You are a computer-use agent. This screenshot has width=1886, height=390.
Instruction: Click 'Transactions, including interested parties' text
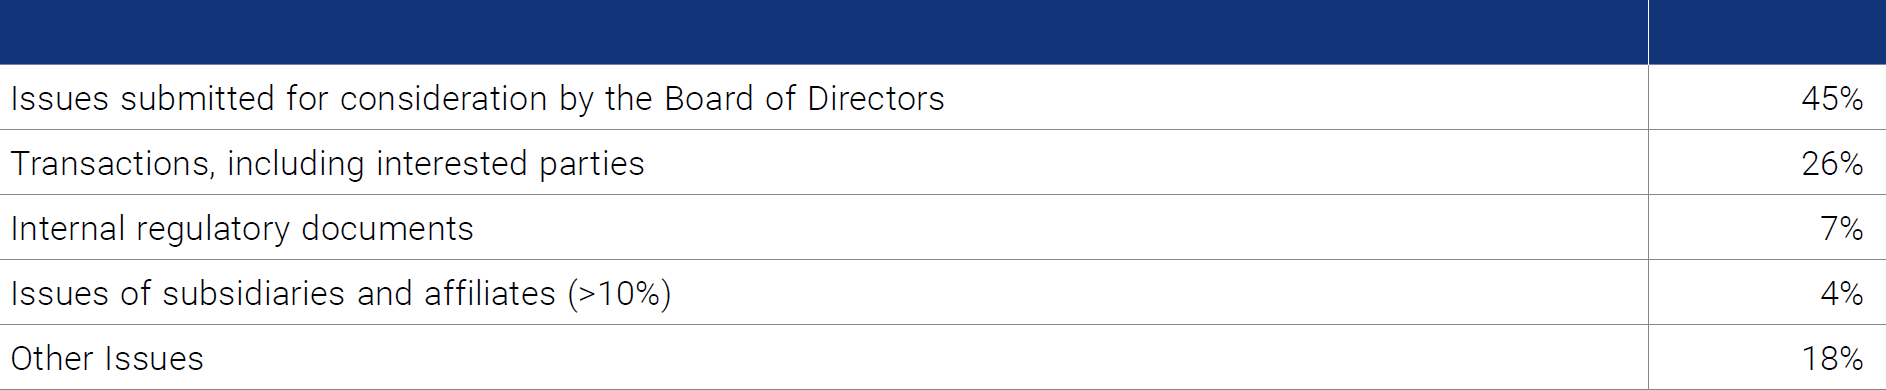pos(327,164)
